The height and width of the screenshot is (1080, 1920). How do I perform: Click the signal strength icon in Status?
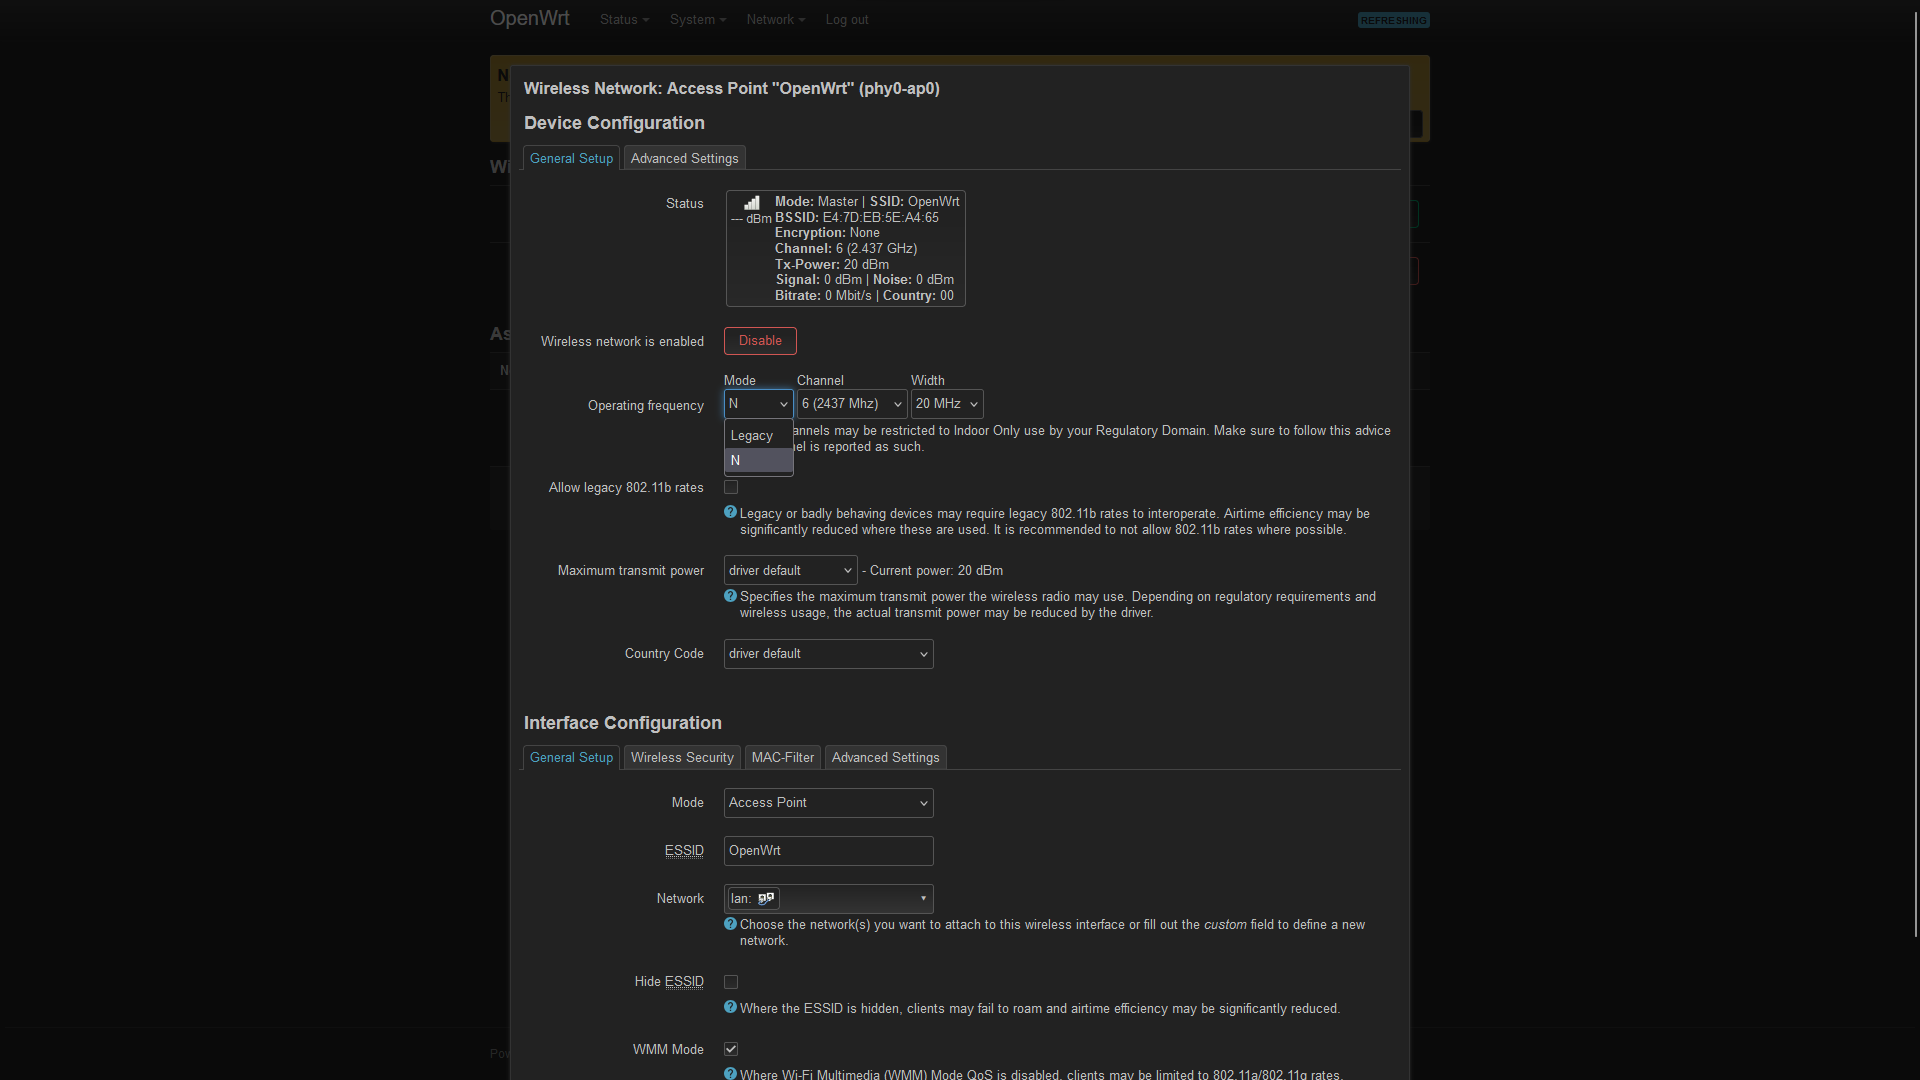click(752, 203)
